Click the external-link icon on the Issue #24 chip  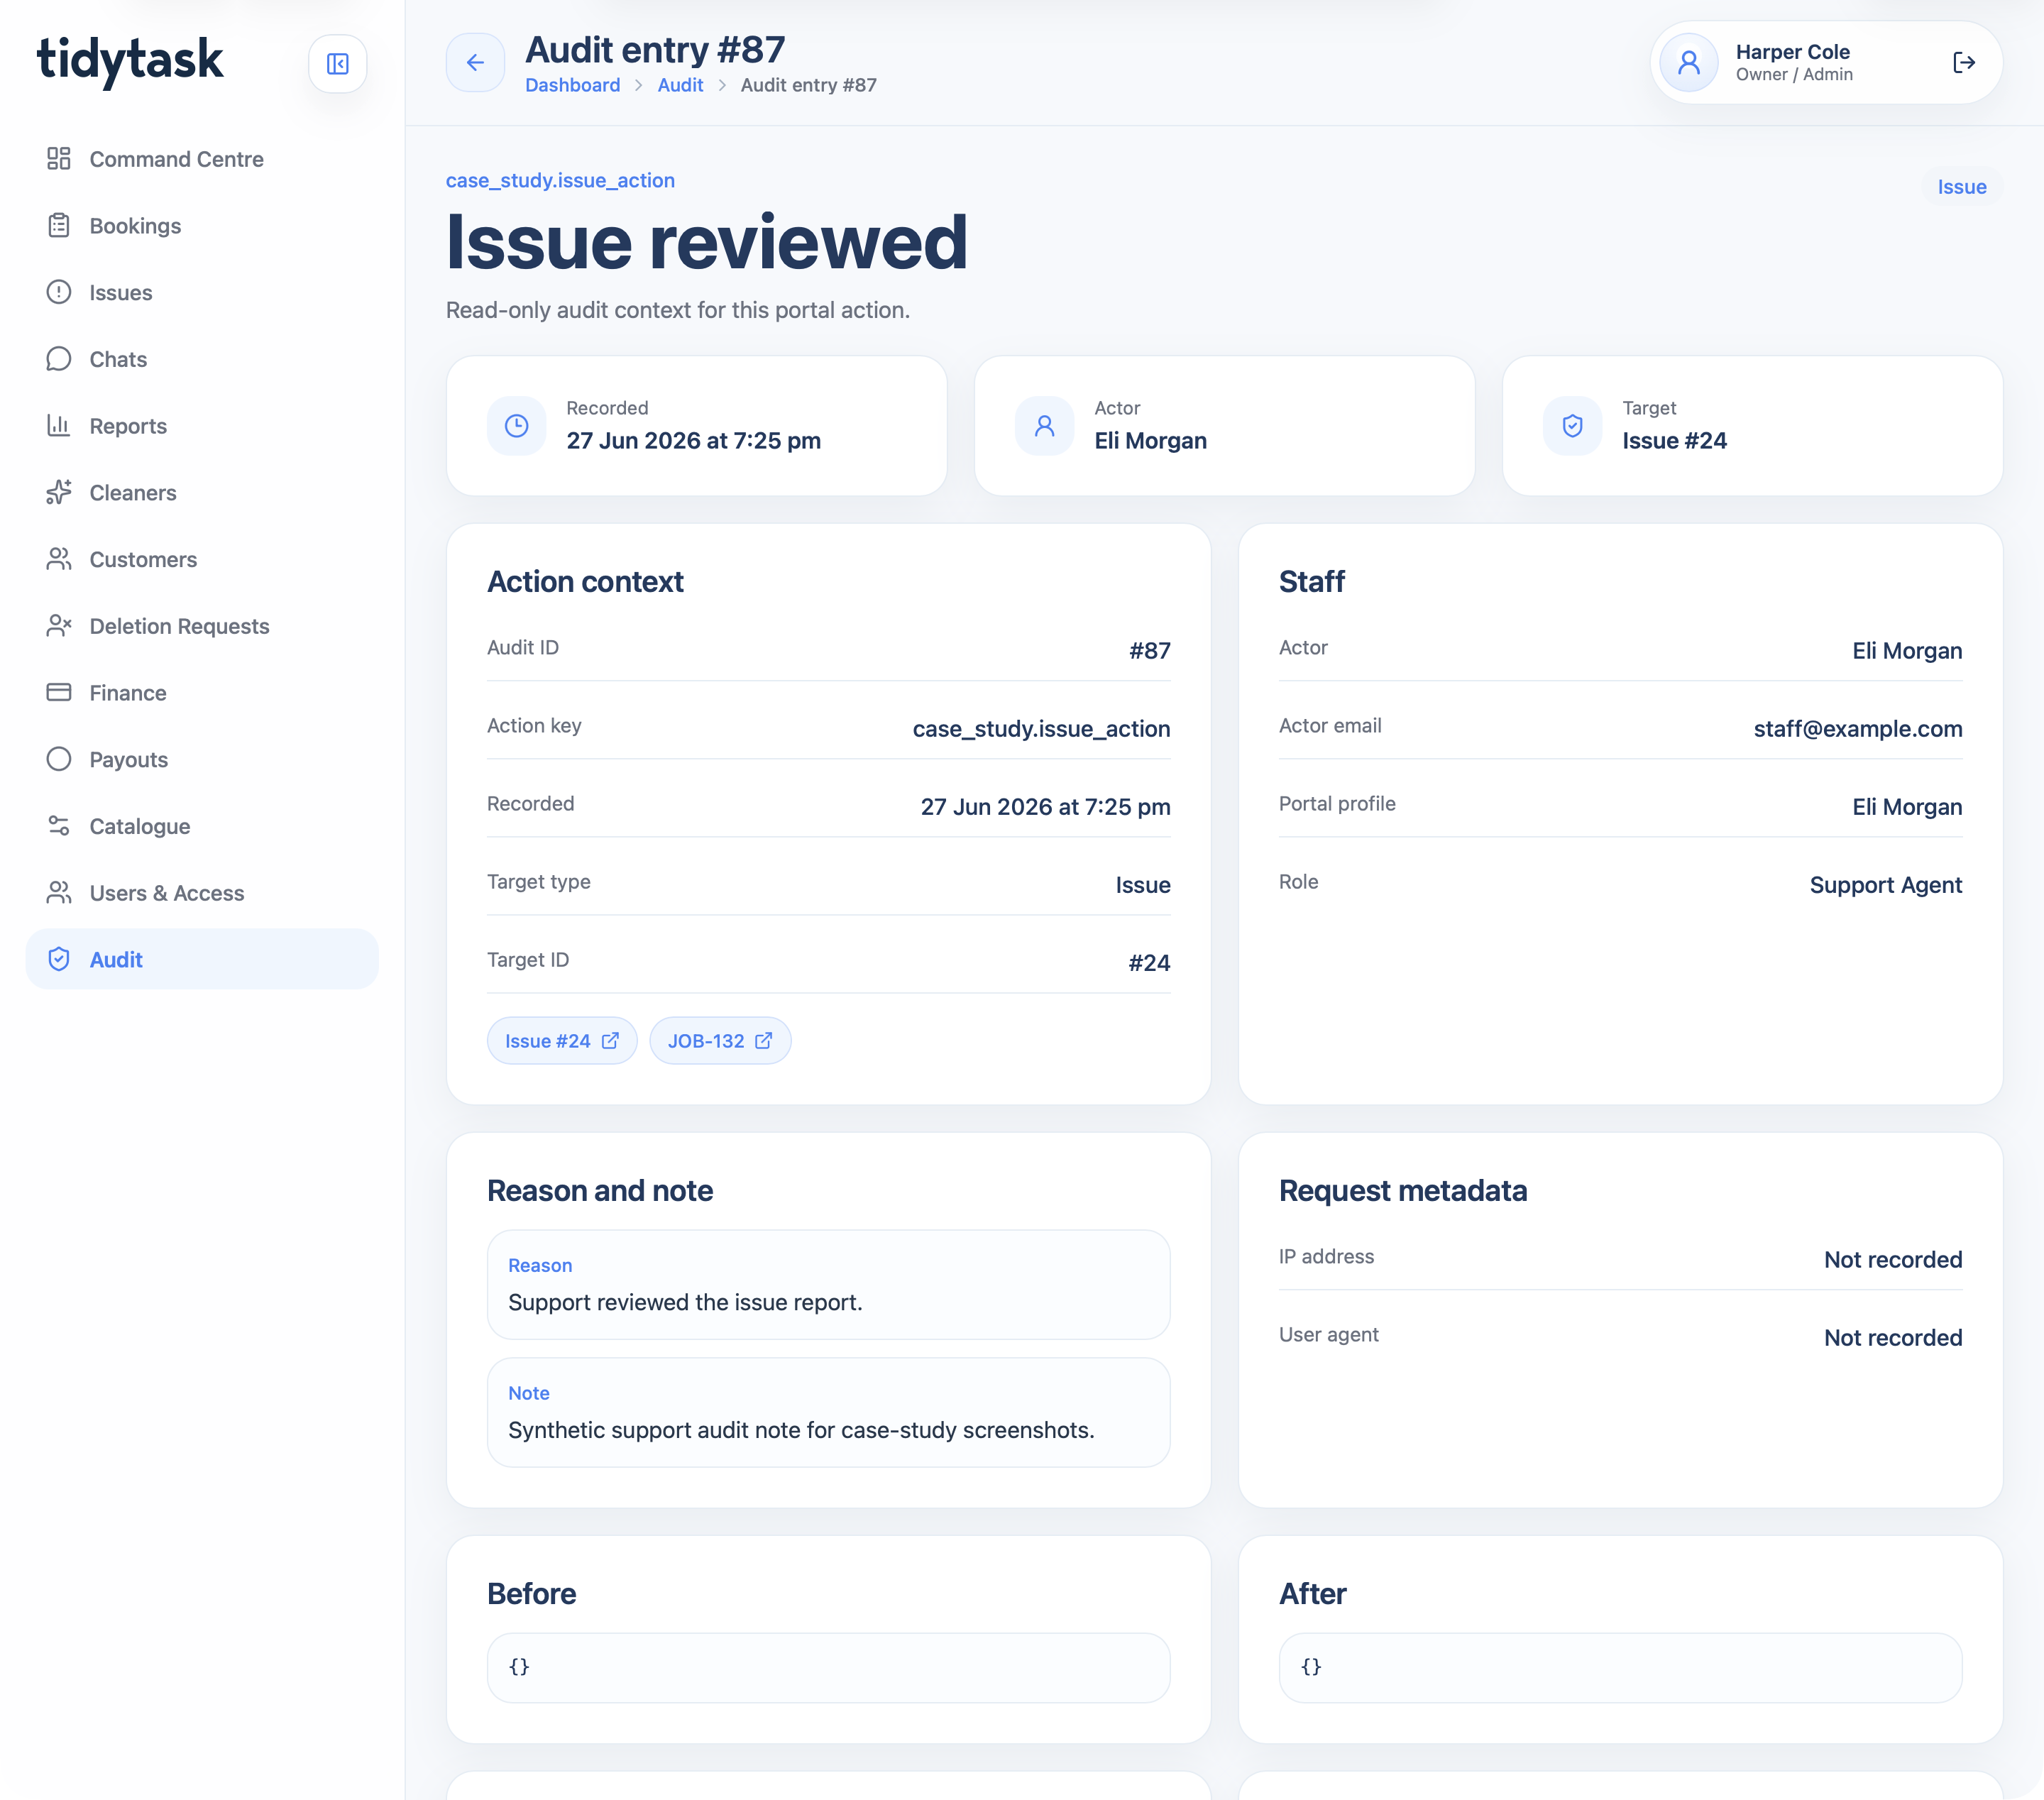click(610, 1041)
